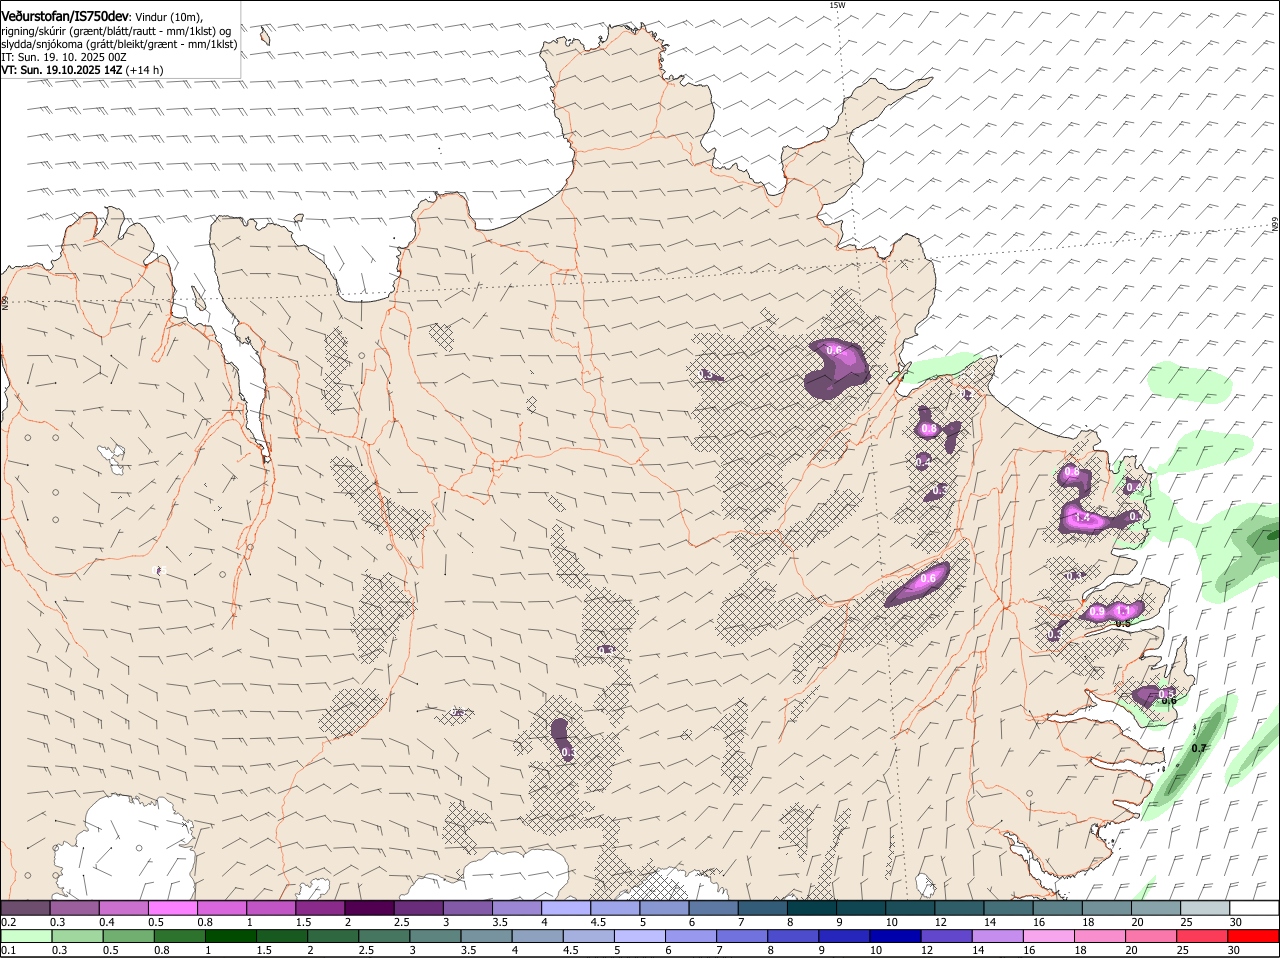Pick snow legend swatch between 20 and 25

pyautogui.click(x=1157, y=908)
